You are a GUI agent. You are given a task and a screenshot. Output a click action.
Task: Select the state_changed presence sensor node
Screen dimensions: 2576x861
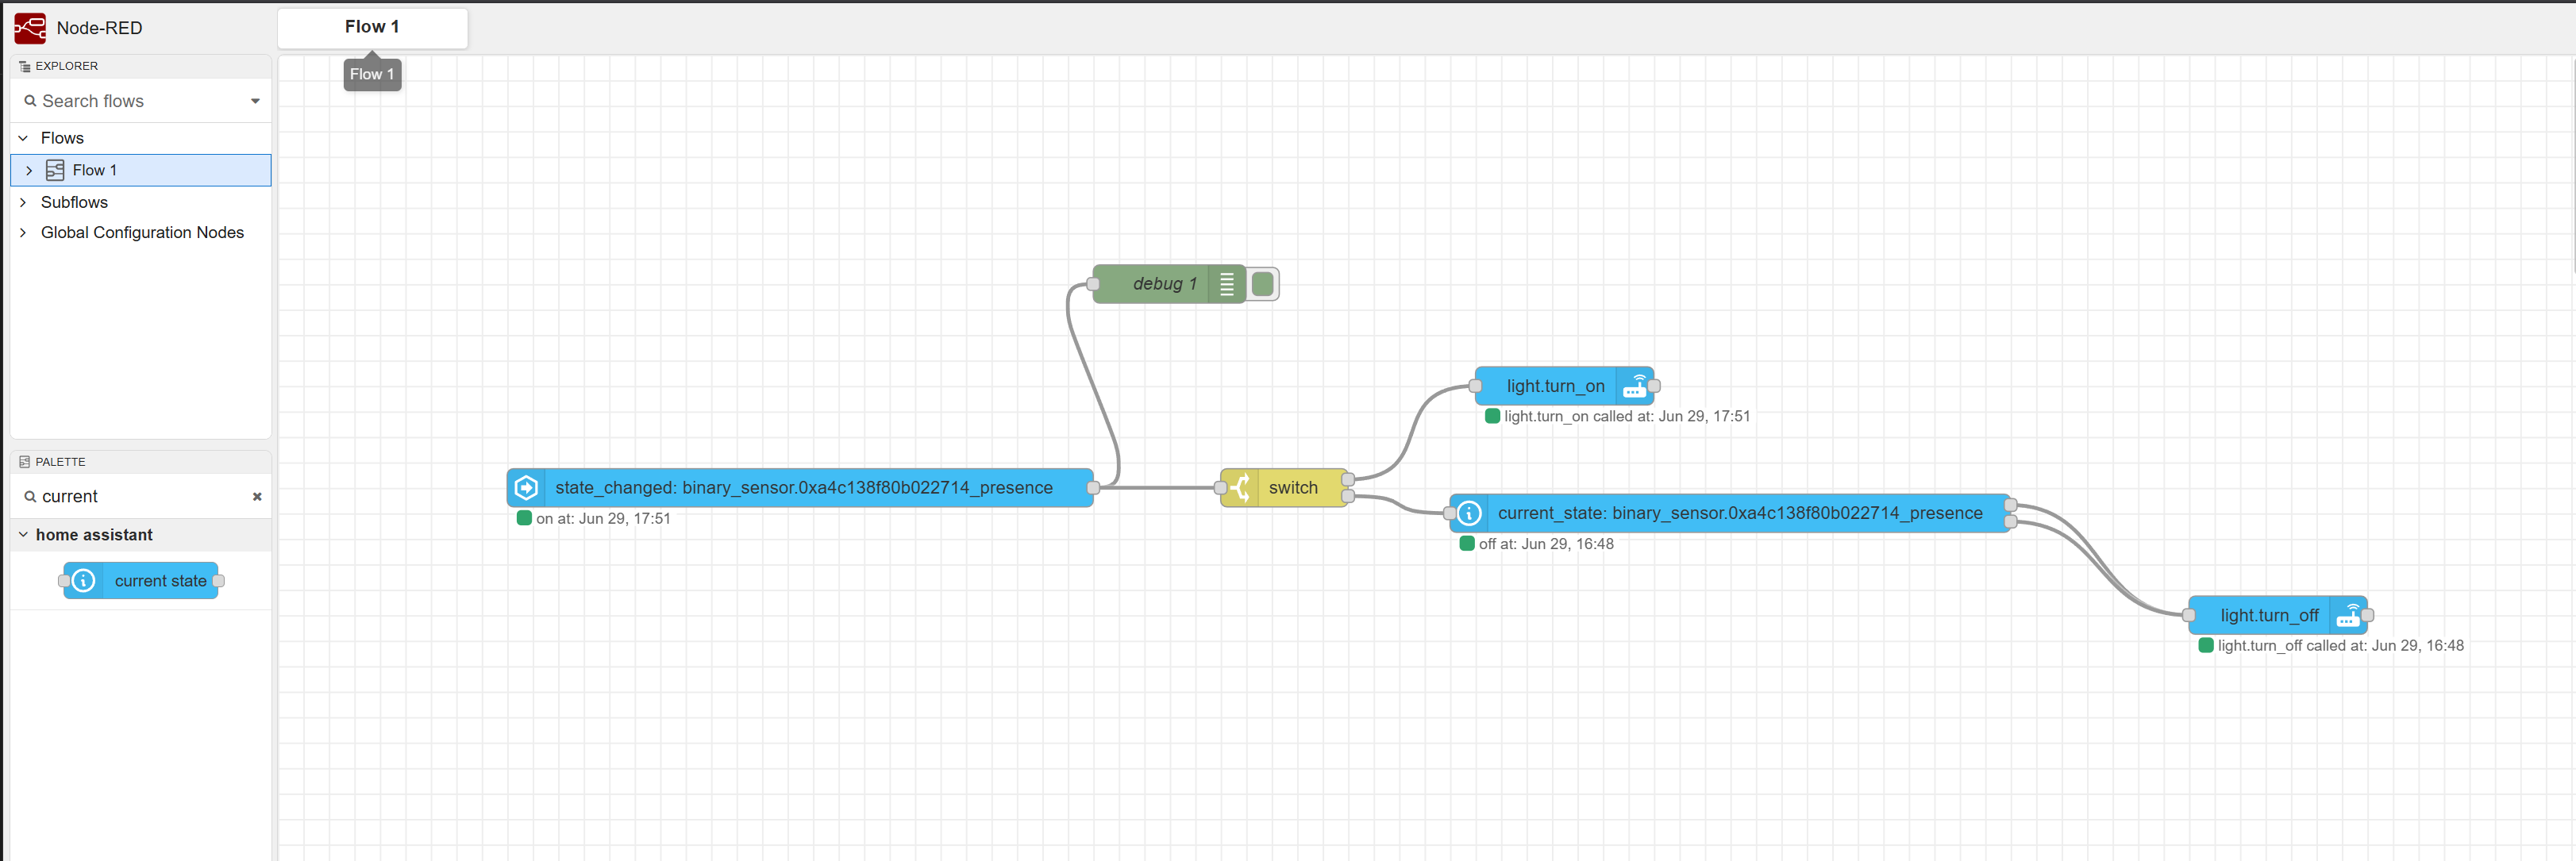coord(800,488)
